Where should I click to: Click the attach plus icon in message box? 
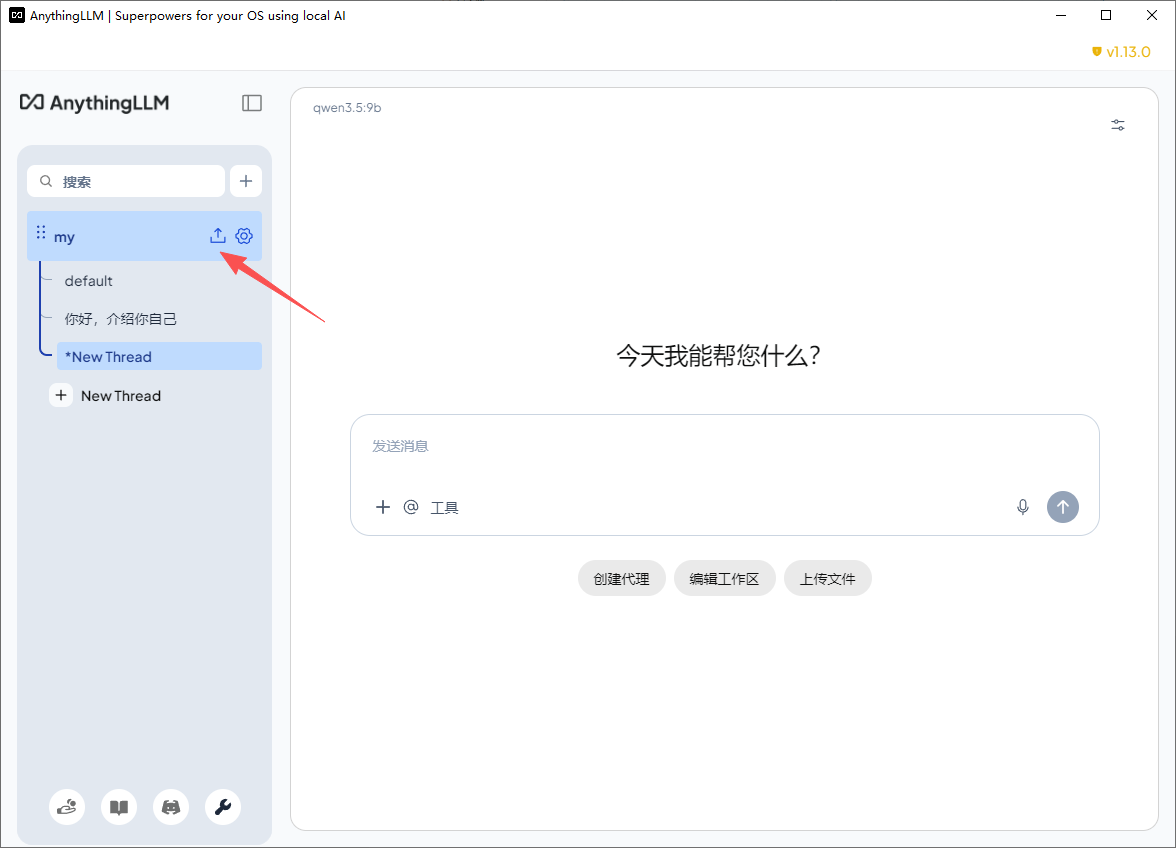coord(382,507)
